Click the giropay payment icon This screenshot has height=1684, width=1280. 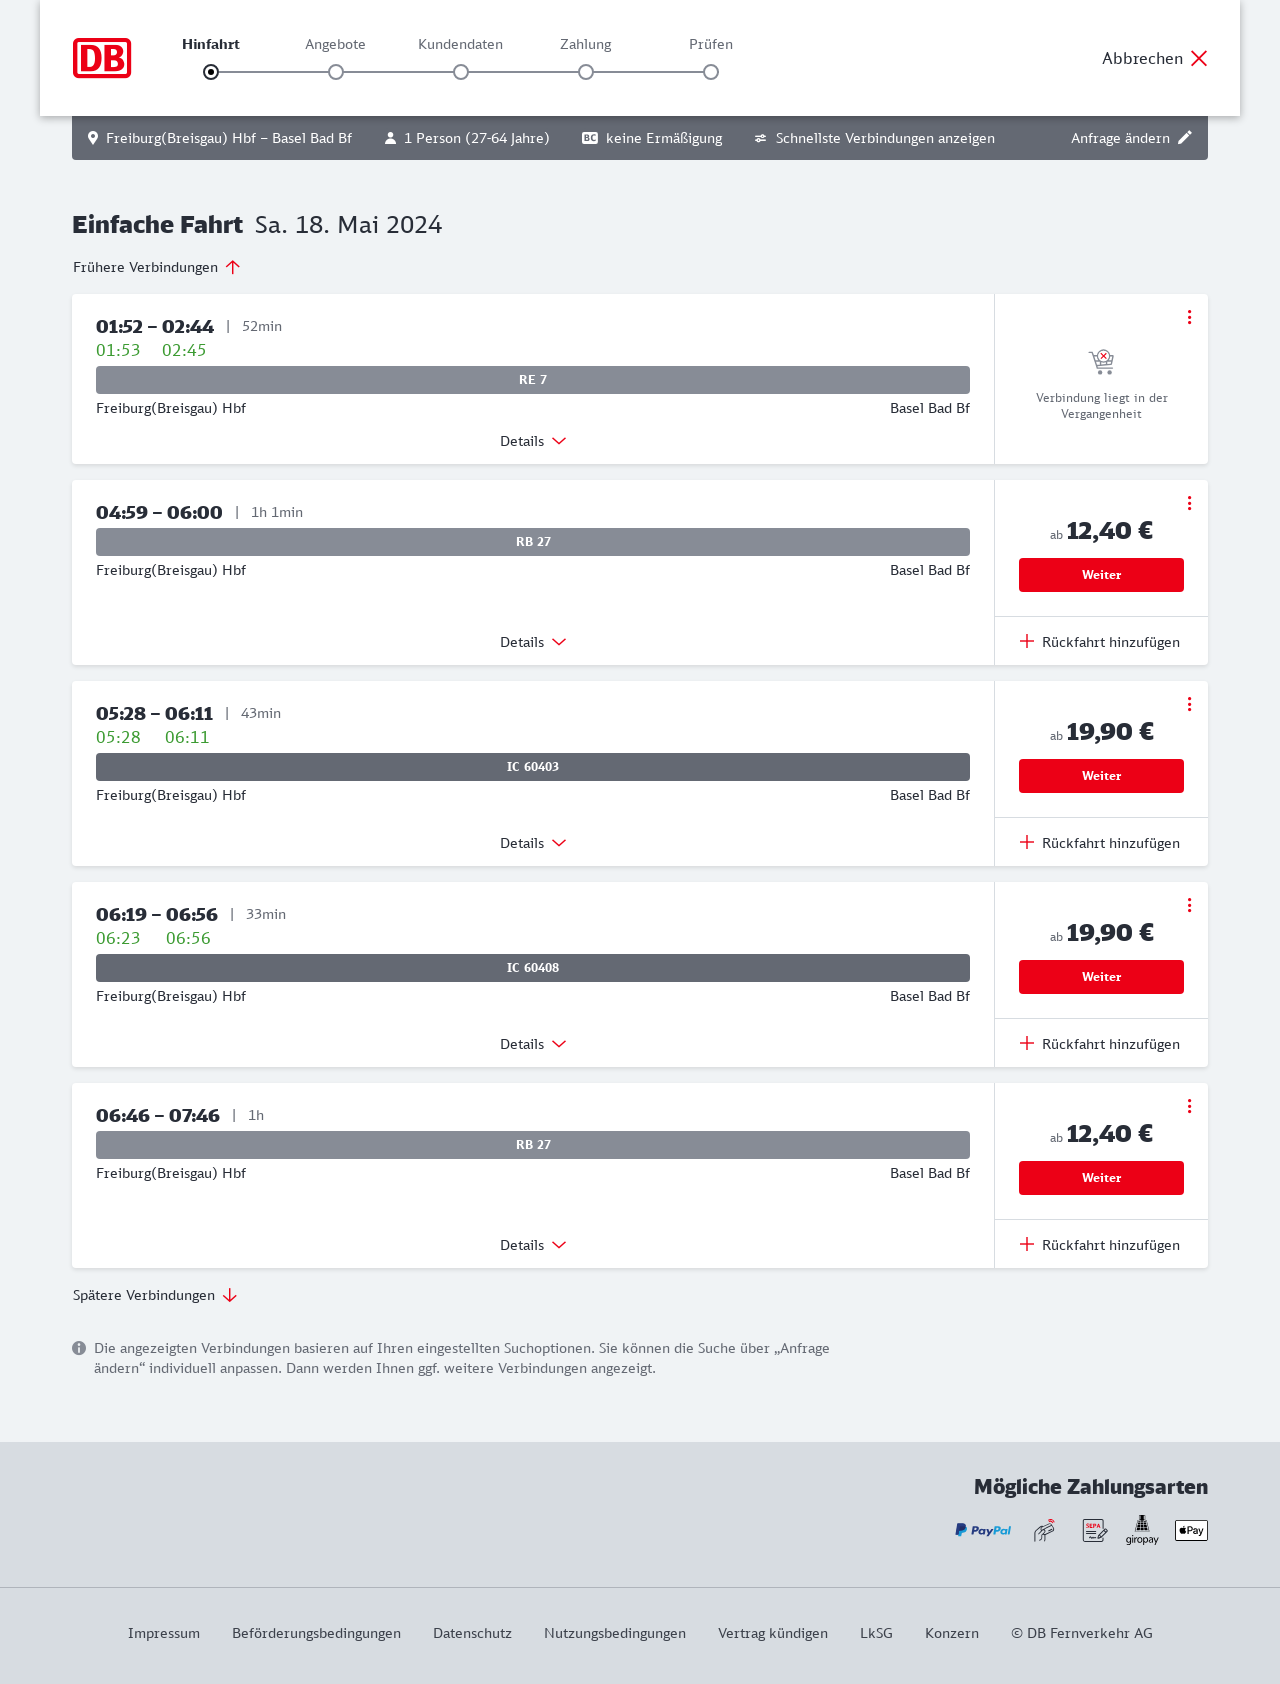(x=1142, y=1530)
